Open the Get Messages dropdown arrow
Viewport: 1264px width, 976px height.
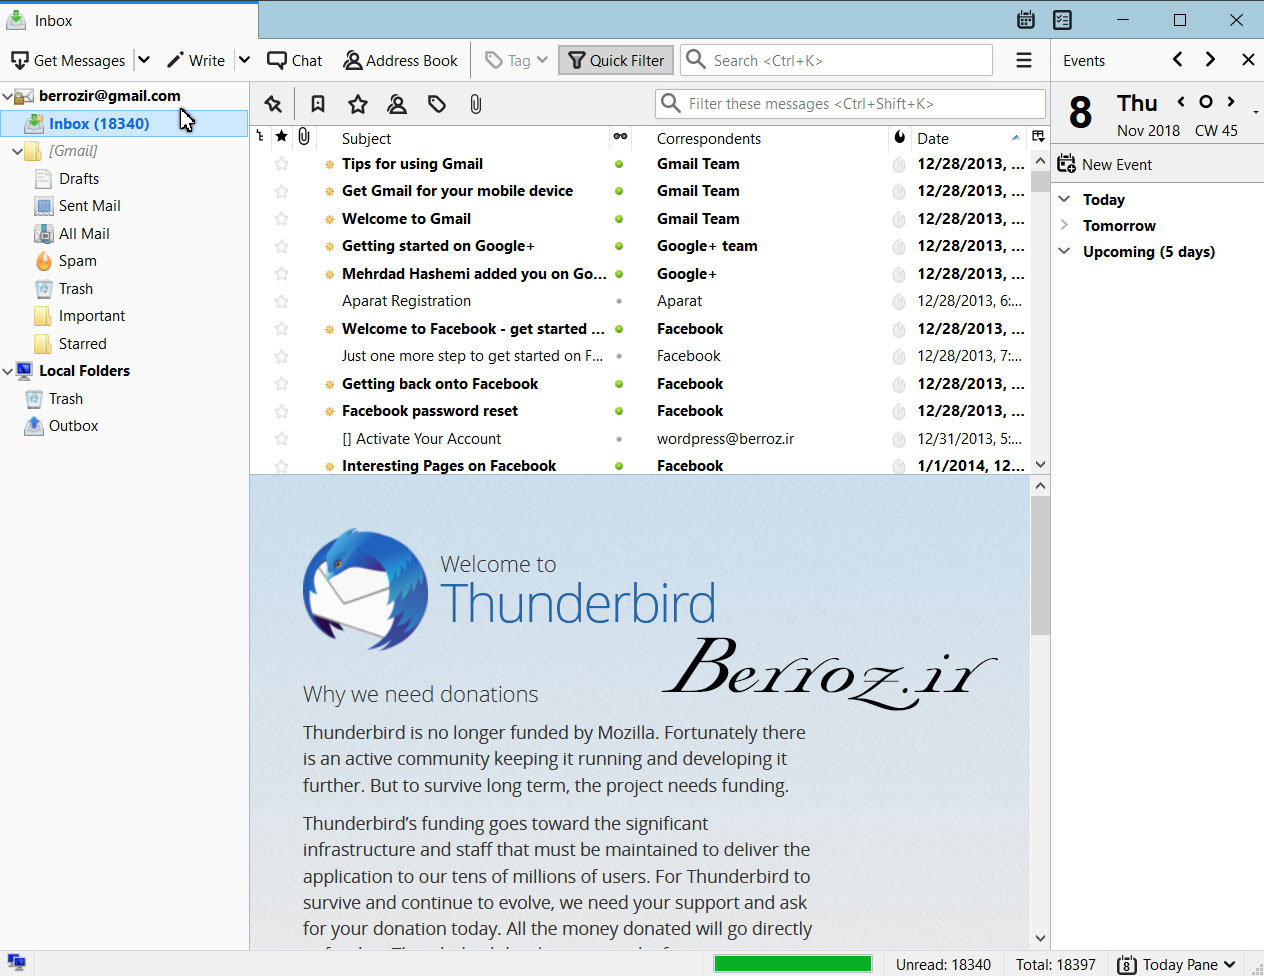point(144,60)
